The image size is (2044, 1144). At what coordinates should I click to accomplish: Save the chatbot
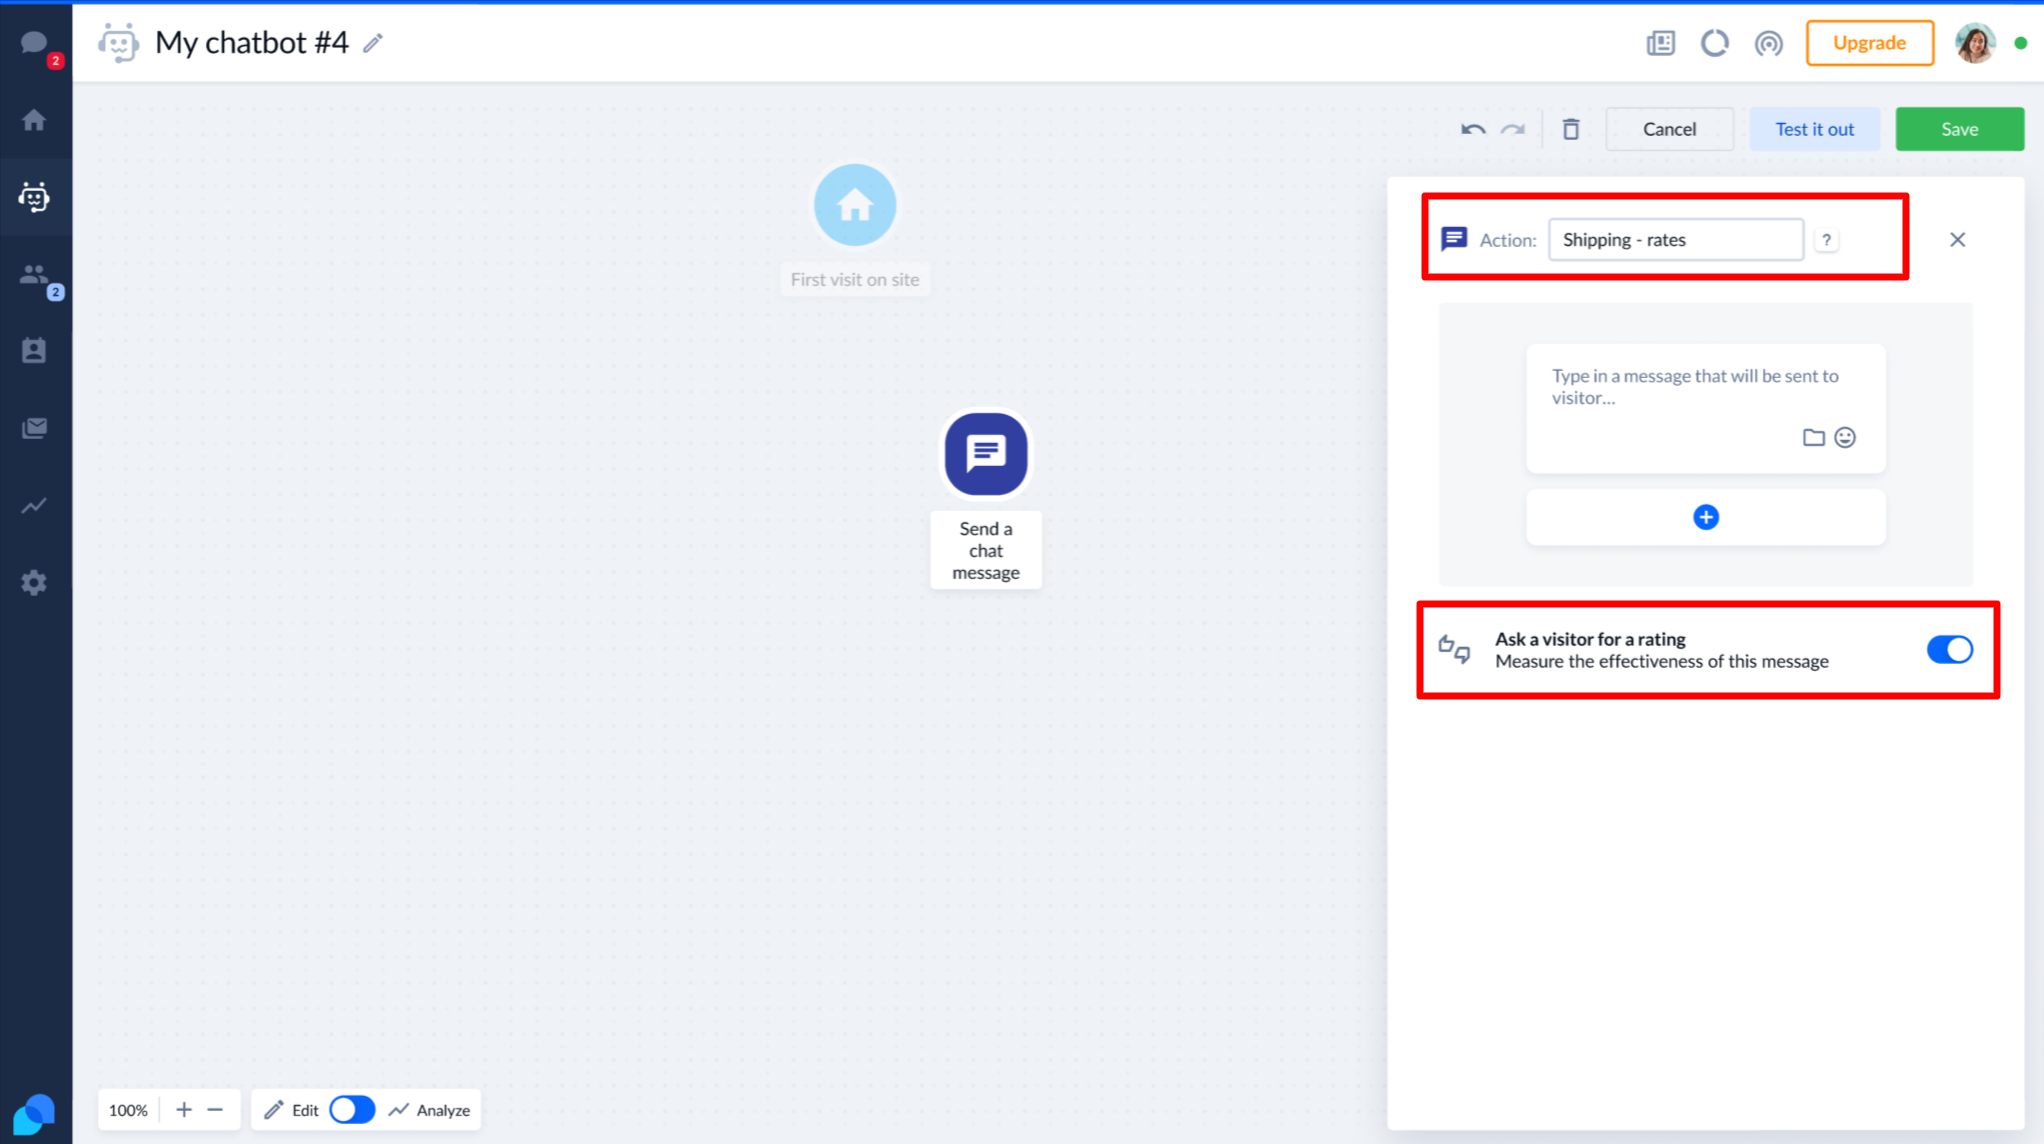pos(1959,129)
